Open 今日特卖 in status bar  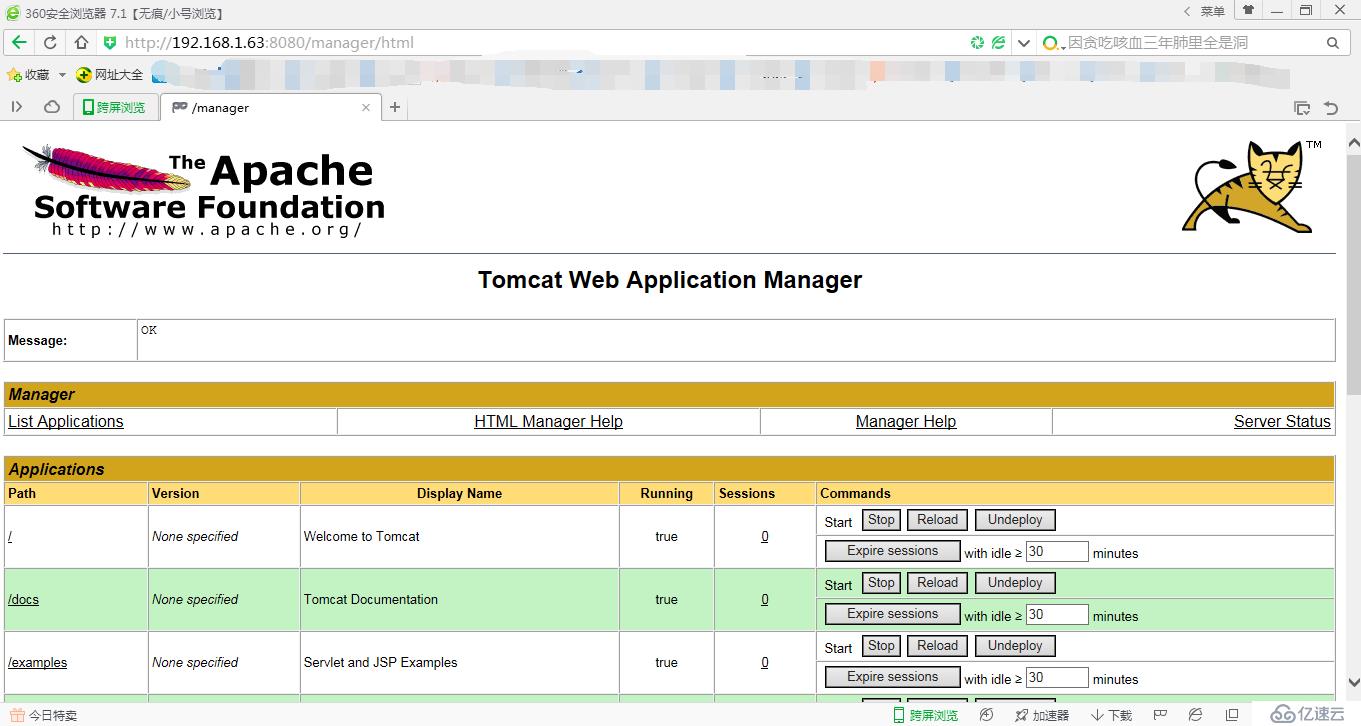(x=43, y=716)
